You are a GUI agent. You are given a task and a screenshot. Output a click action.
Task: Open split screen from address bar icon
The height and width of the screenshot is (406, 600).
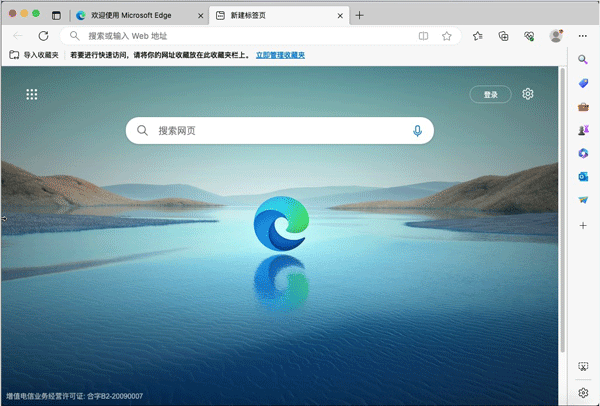[x=423, y=36]
